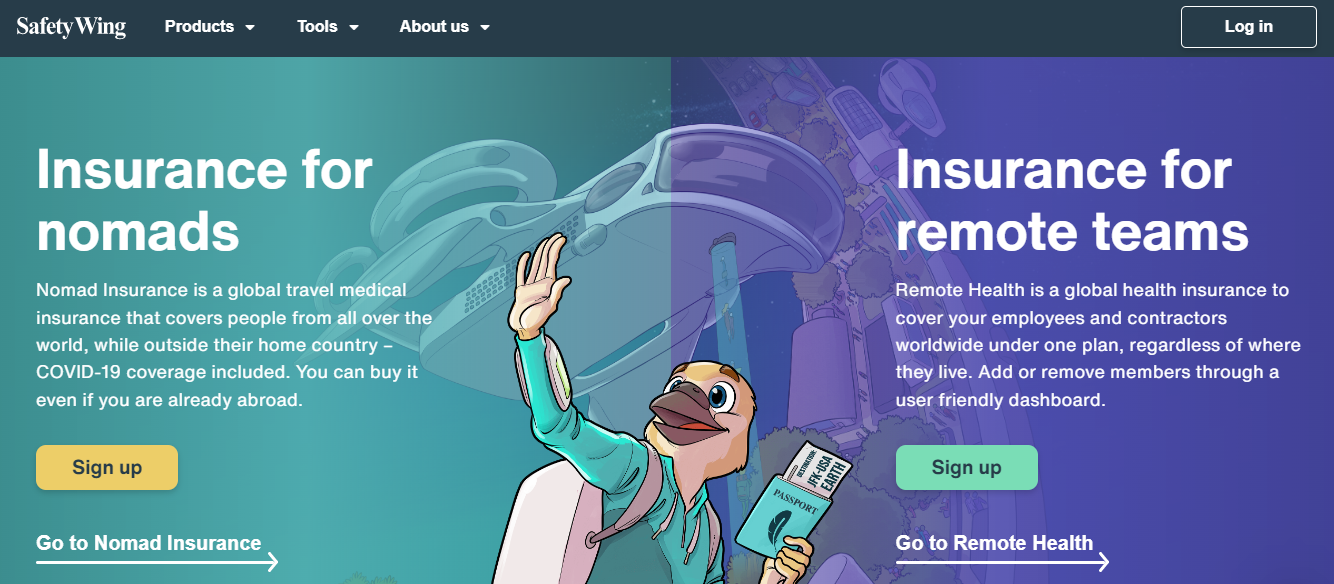The image size is (1334, 584).
Task: Click the Log in button
Action: point(1248,27)
